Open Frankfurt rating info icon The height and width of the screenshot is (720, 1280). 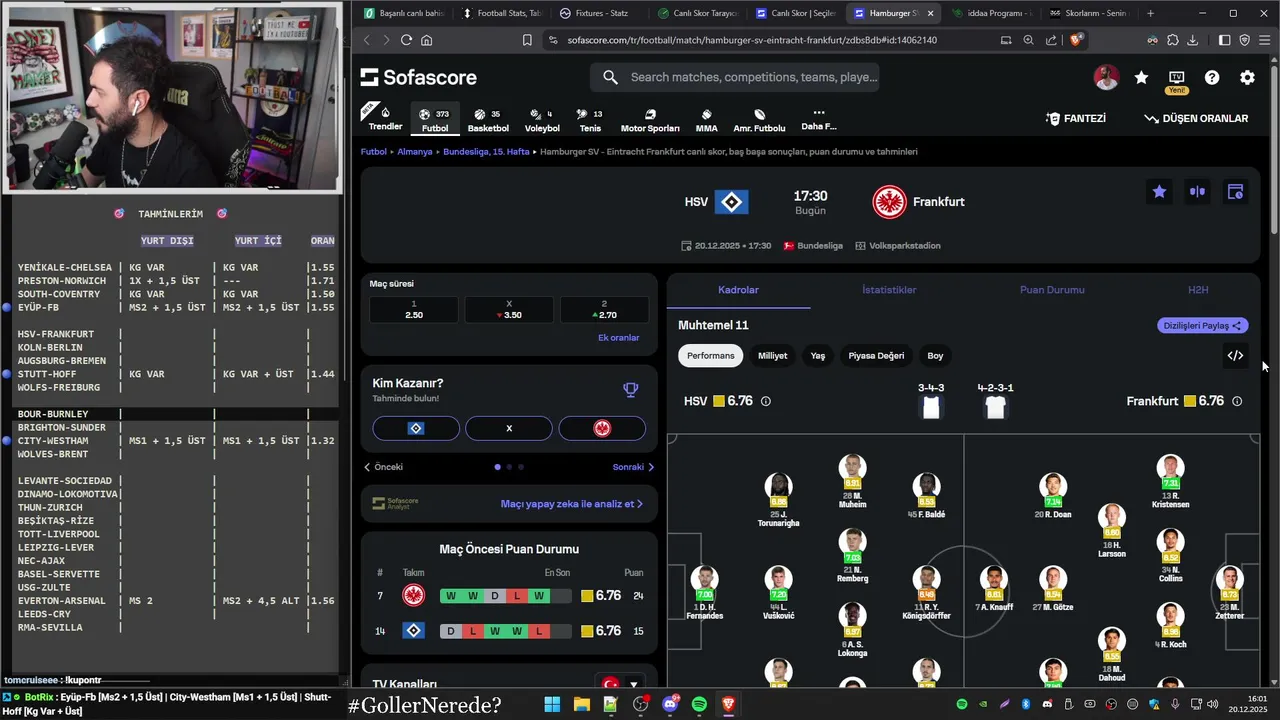tap(1237, 401)
